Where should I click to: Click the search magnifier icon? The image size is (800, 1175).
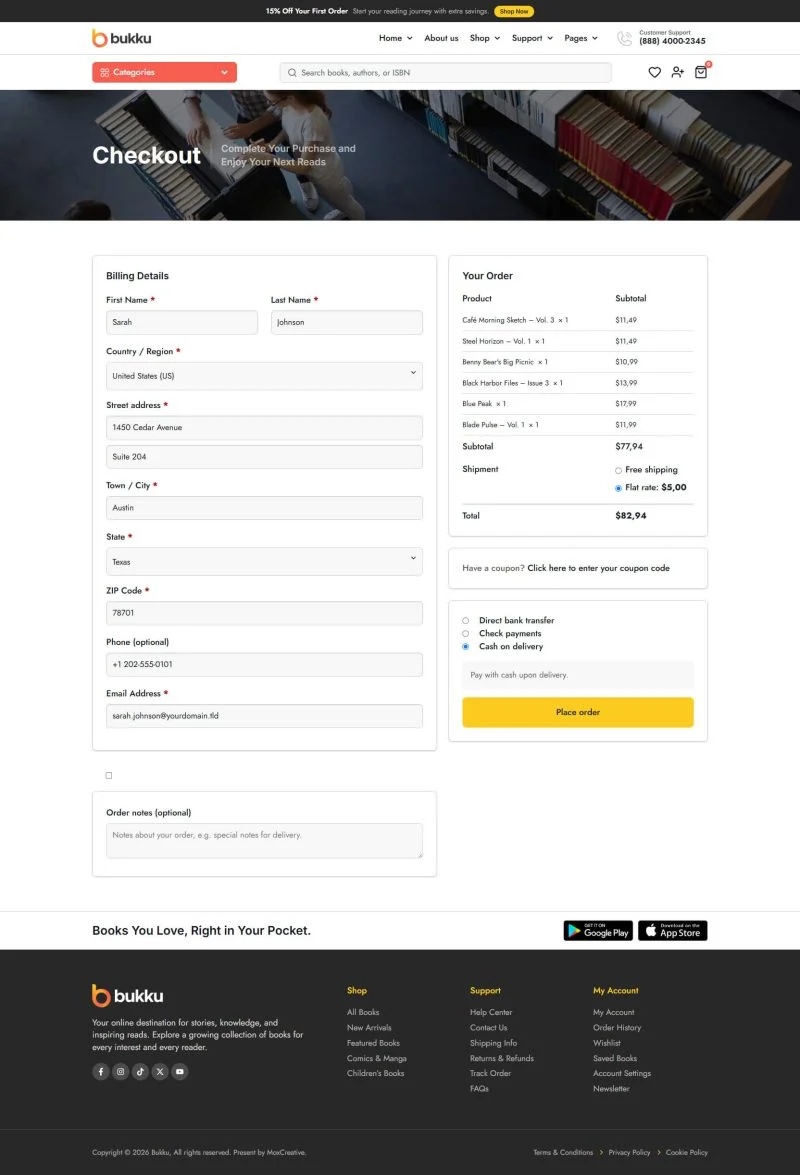tap(292, 73)
